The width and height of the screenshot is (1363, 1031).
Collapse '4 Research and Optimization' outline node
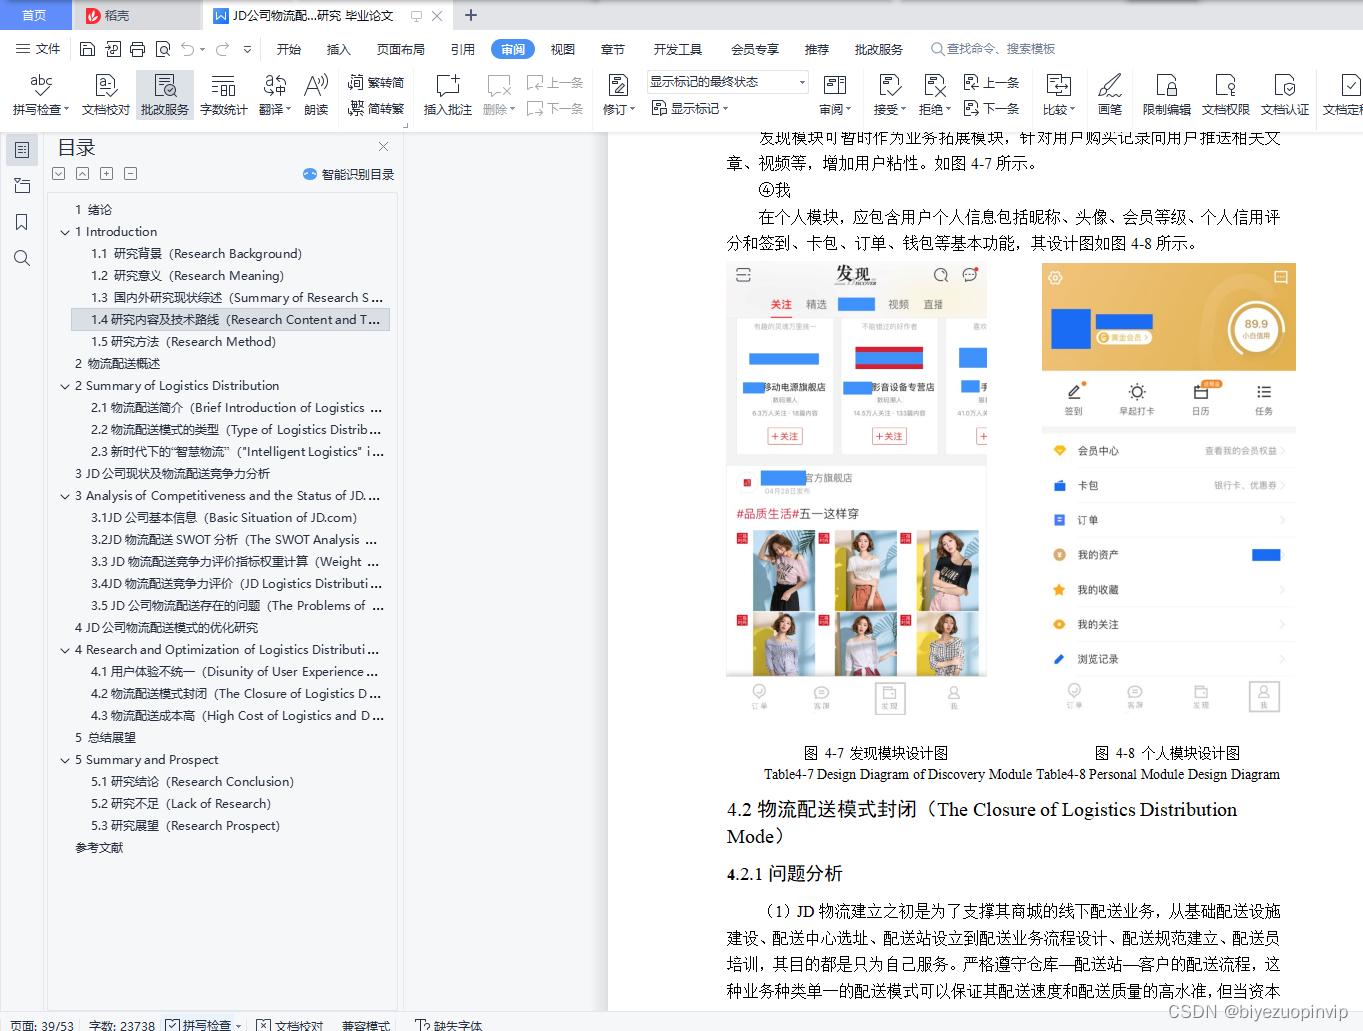coord(65,650)
